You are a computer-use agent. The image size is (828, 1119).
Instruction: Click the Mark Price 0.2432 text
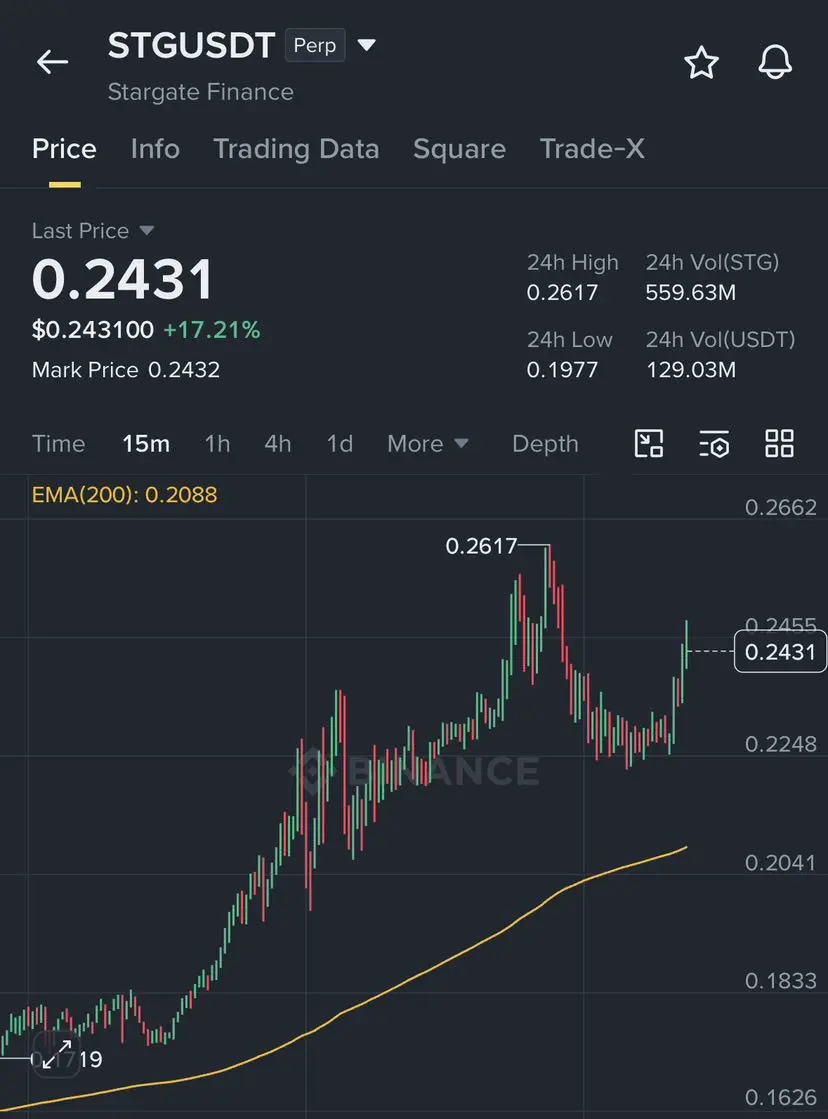126,370
